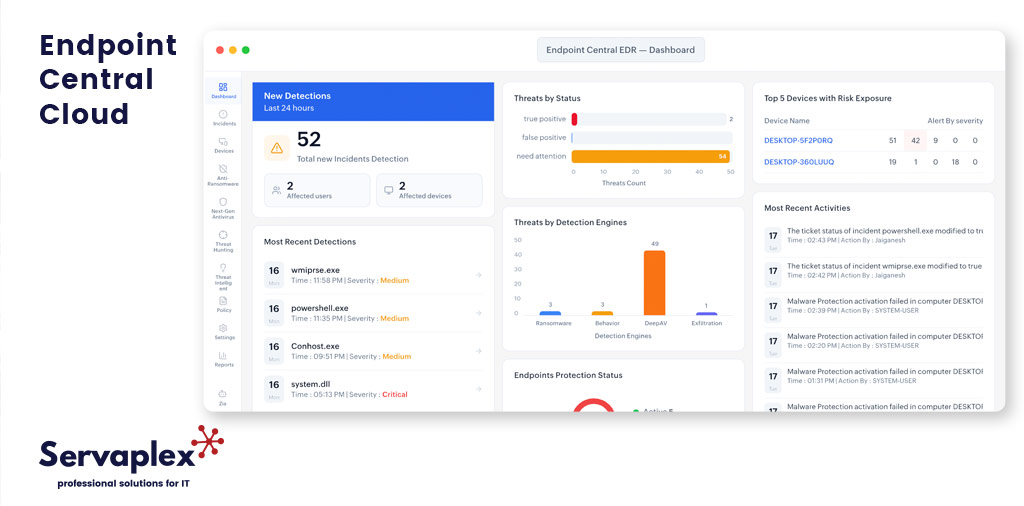Image resolution: width=1024 pixels, height=506 pixels.
Task: Open device link DESKTOP-360LUUQ
Action: tap(799, 162)
